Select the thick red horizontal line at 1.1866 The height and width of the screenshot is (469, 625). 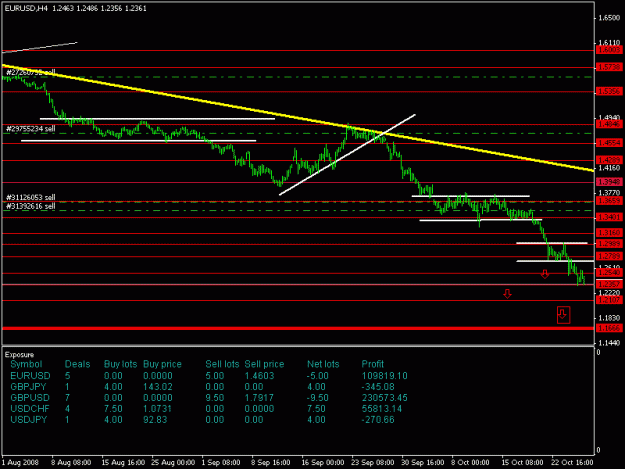[298, 328]
